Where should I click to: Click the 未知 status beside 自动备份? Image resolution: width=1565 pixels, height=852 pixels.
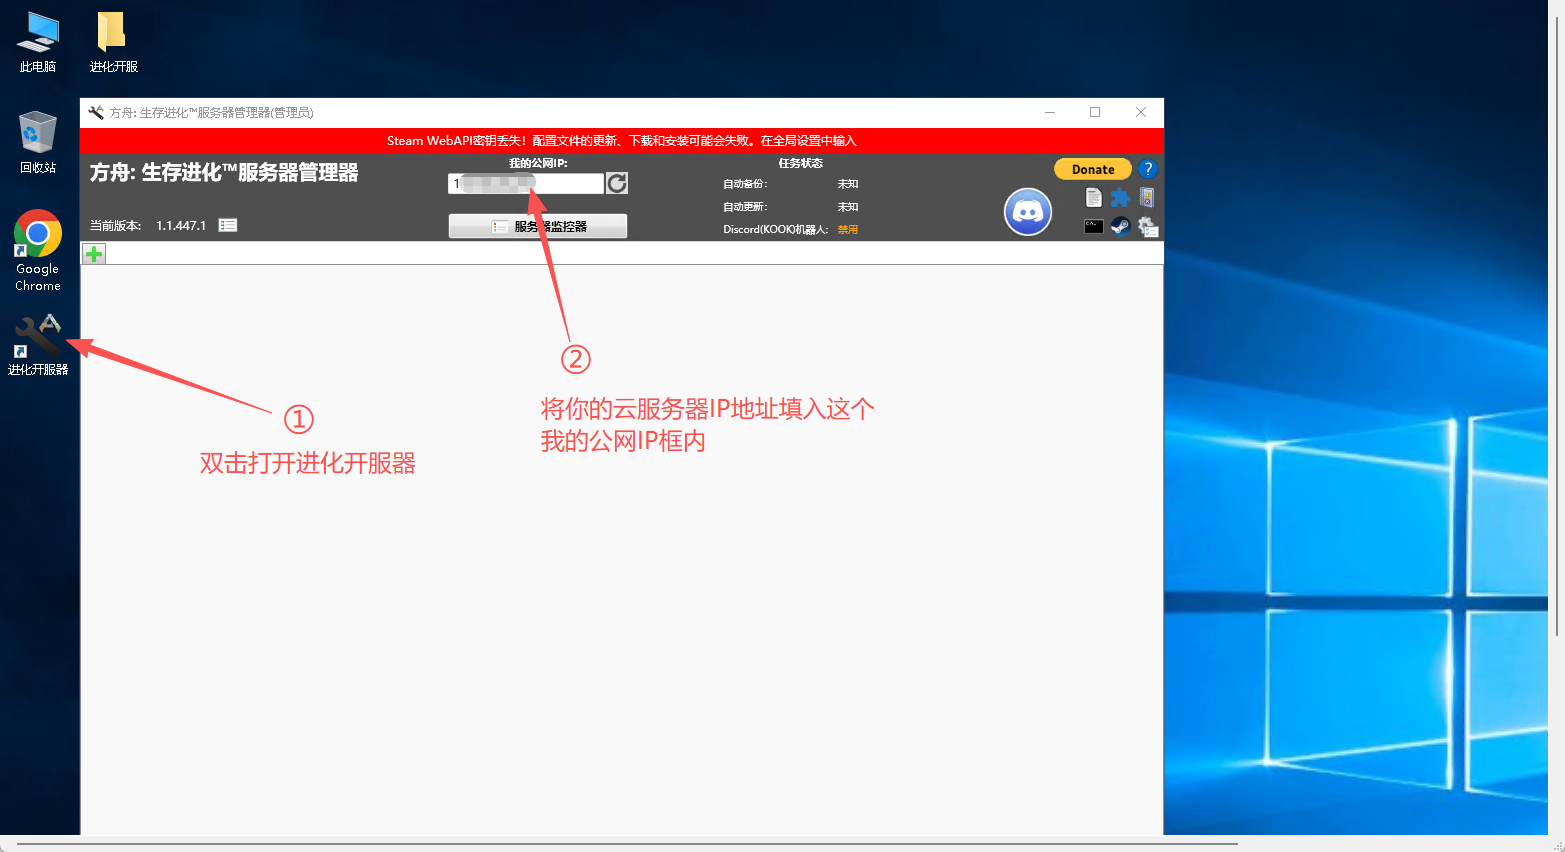click(x=848, y=184)
